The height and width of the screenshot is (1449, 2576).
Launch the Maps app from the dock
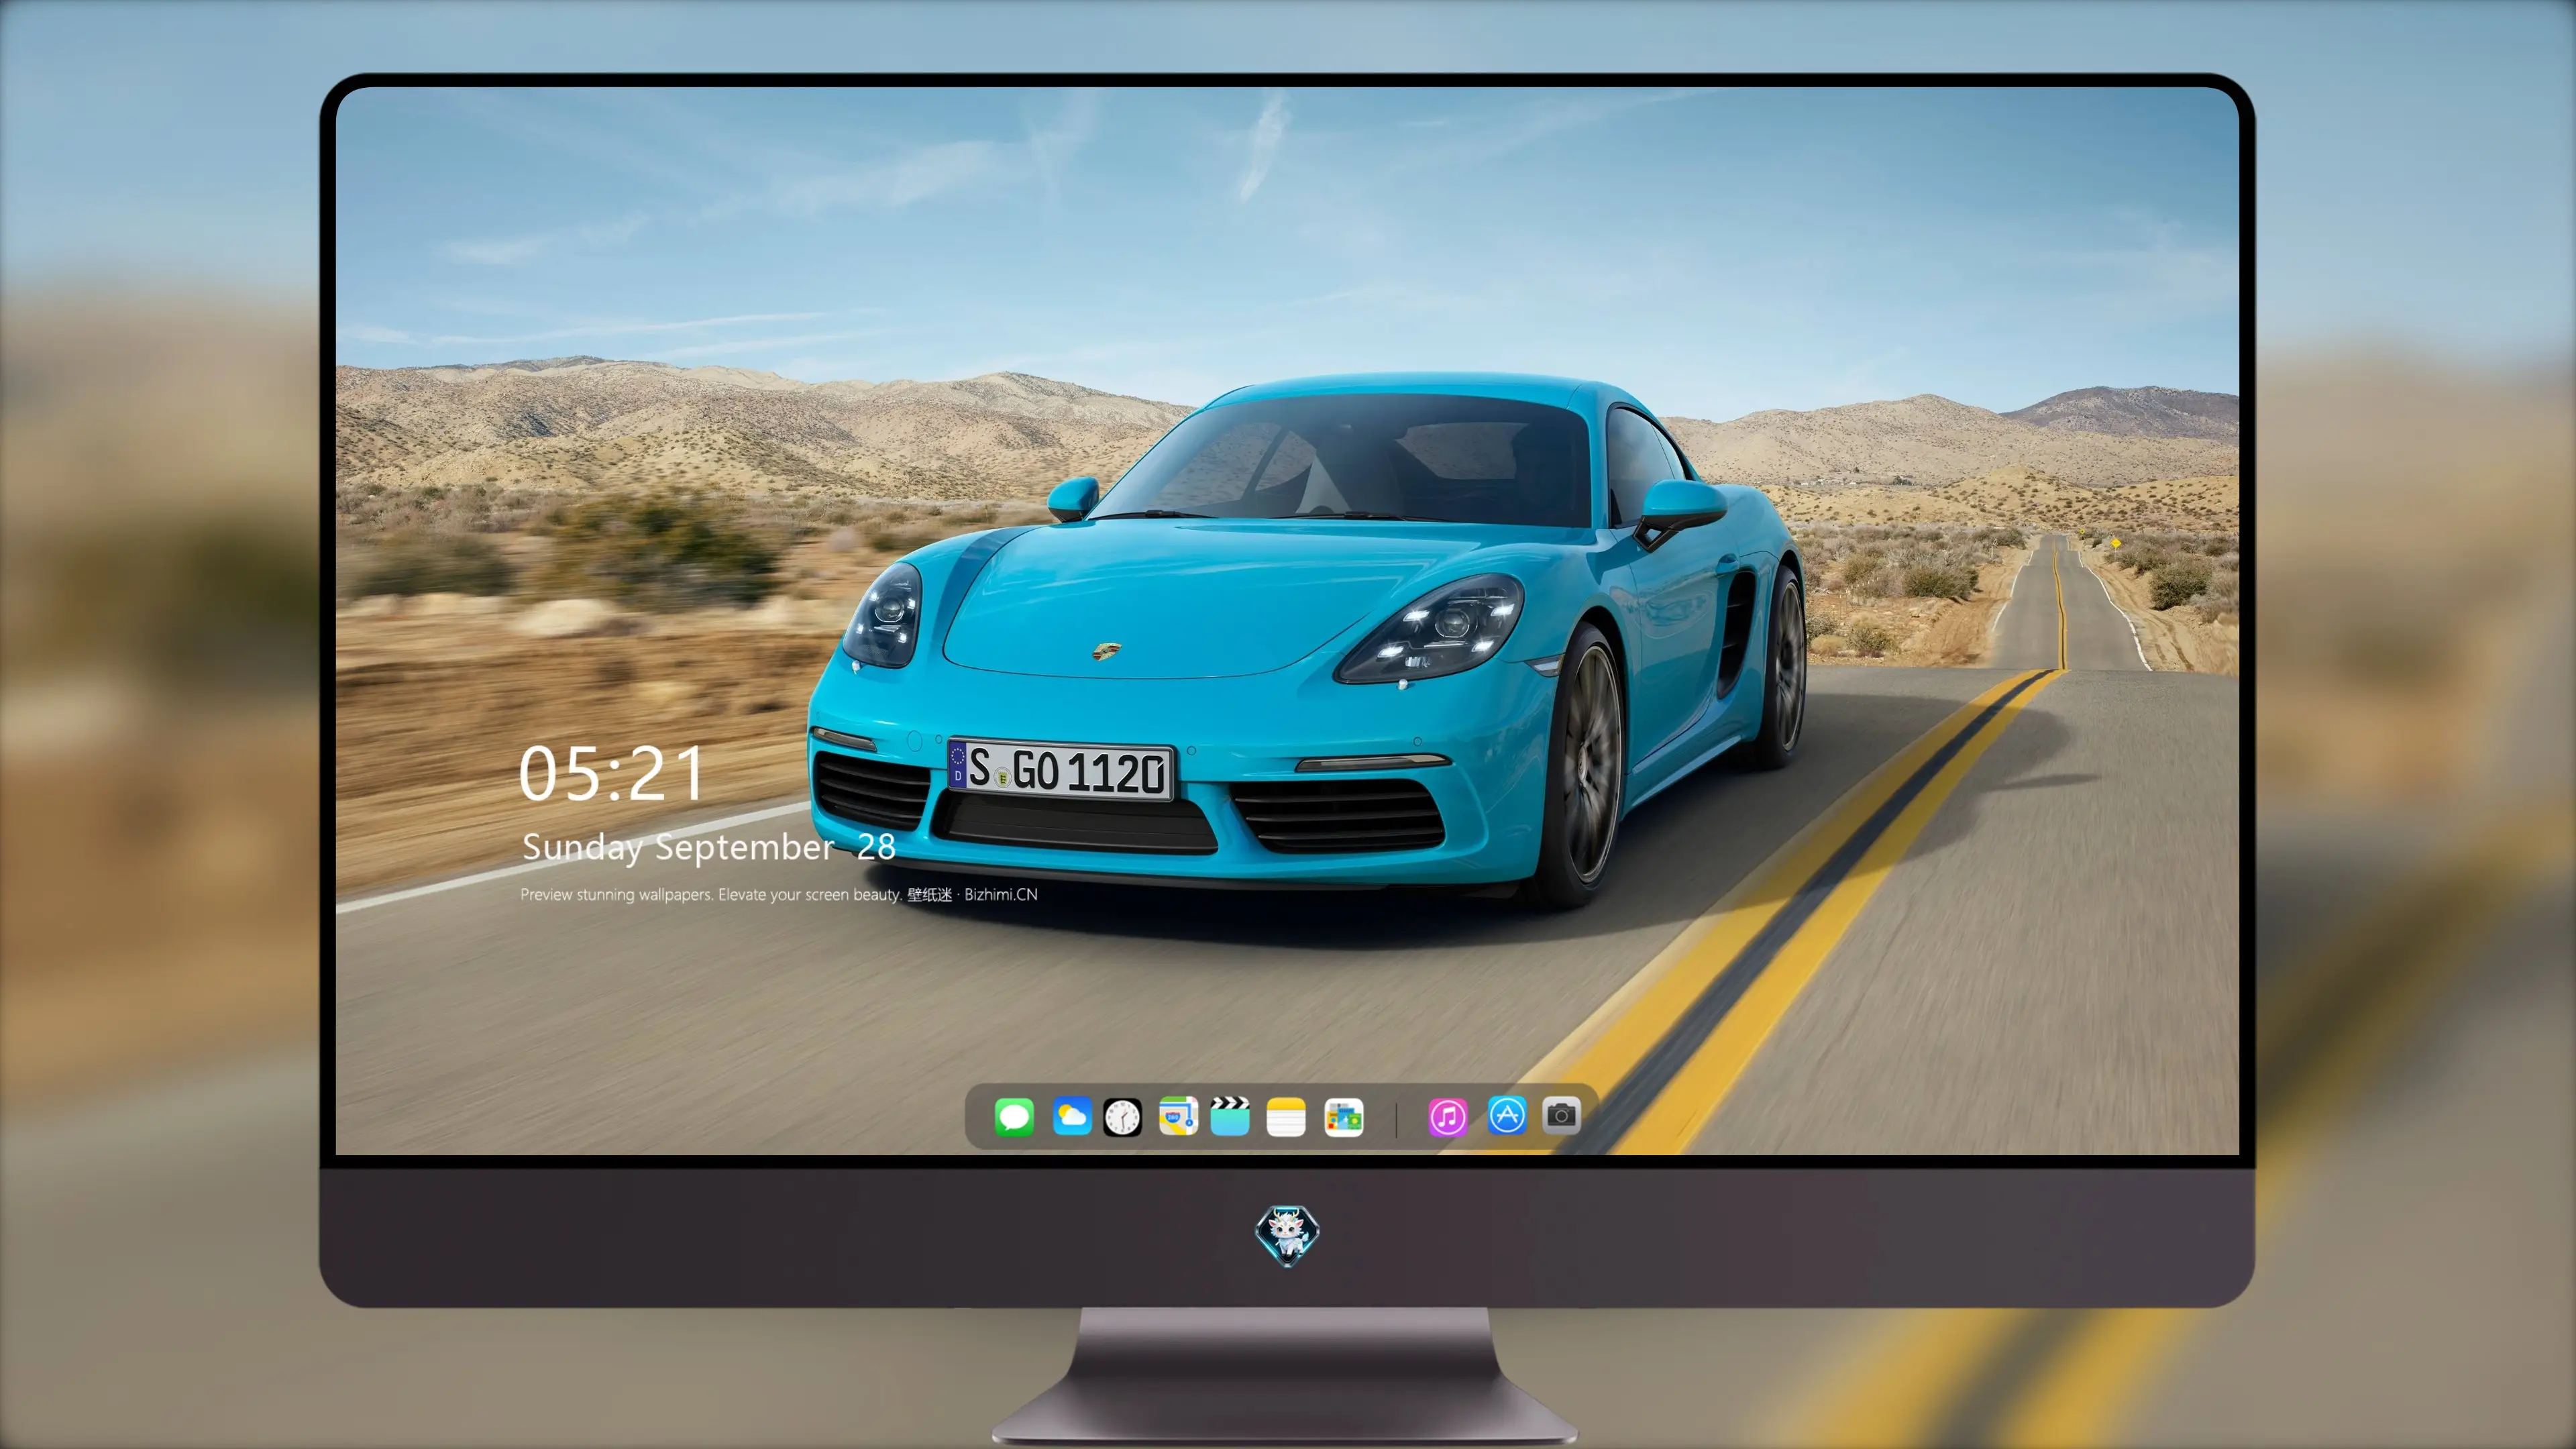point(1178,1116)
